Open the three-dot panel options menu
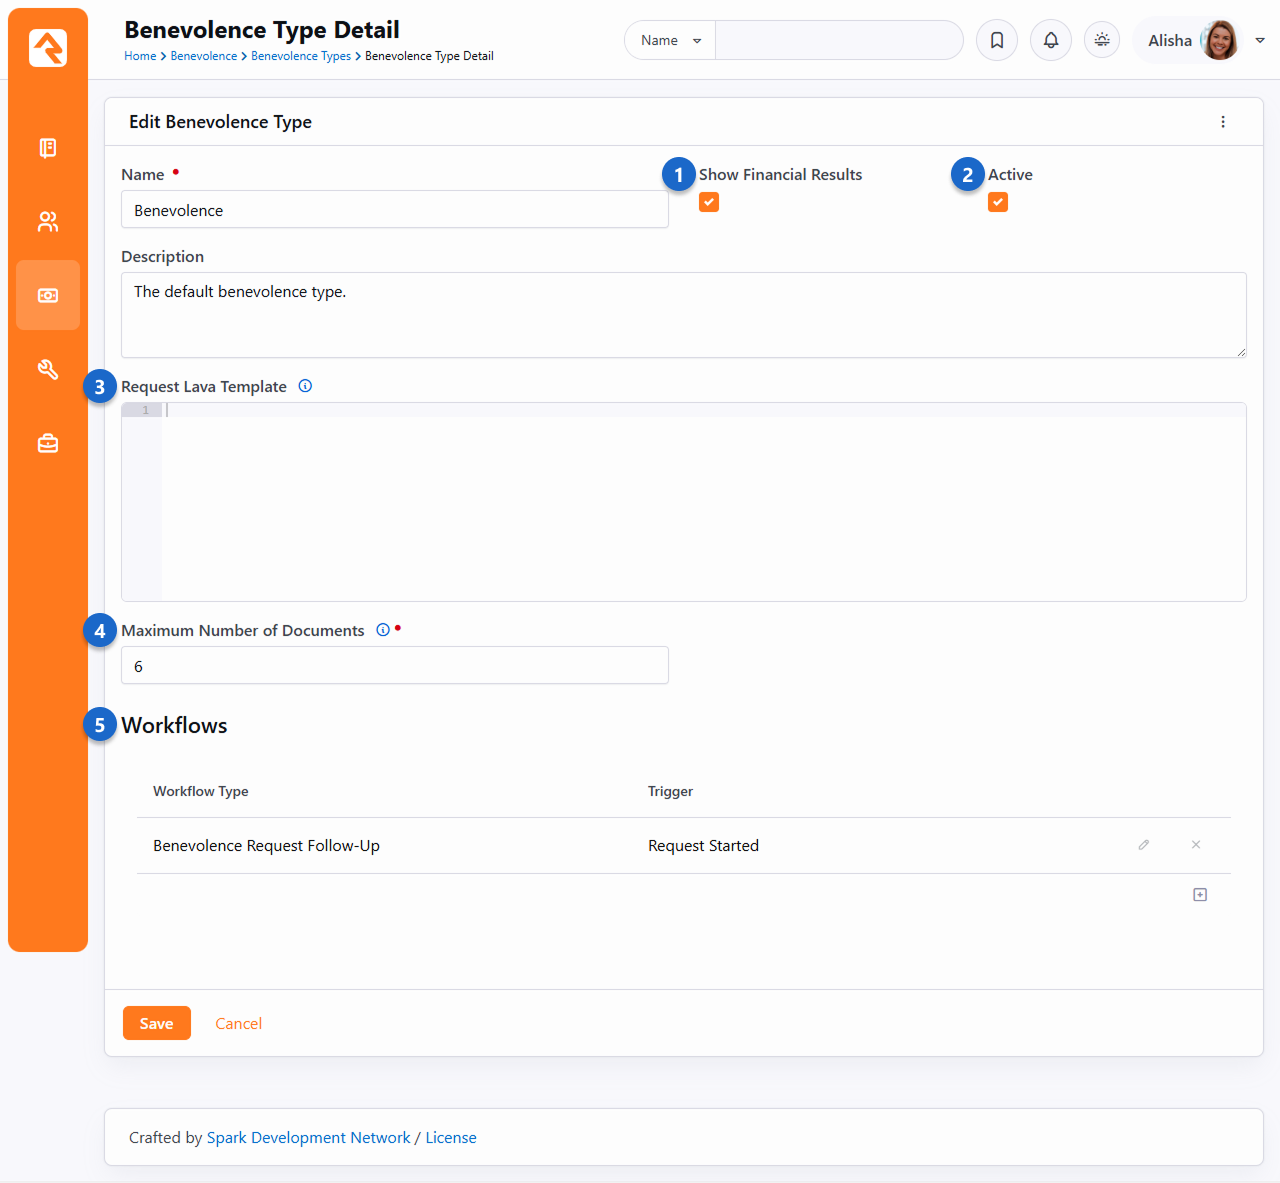 tap(1223, 122)
